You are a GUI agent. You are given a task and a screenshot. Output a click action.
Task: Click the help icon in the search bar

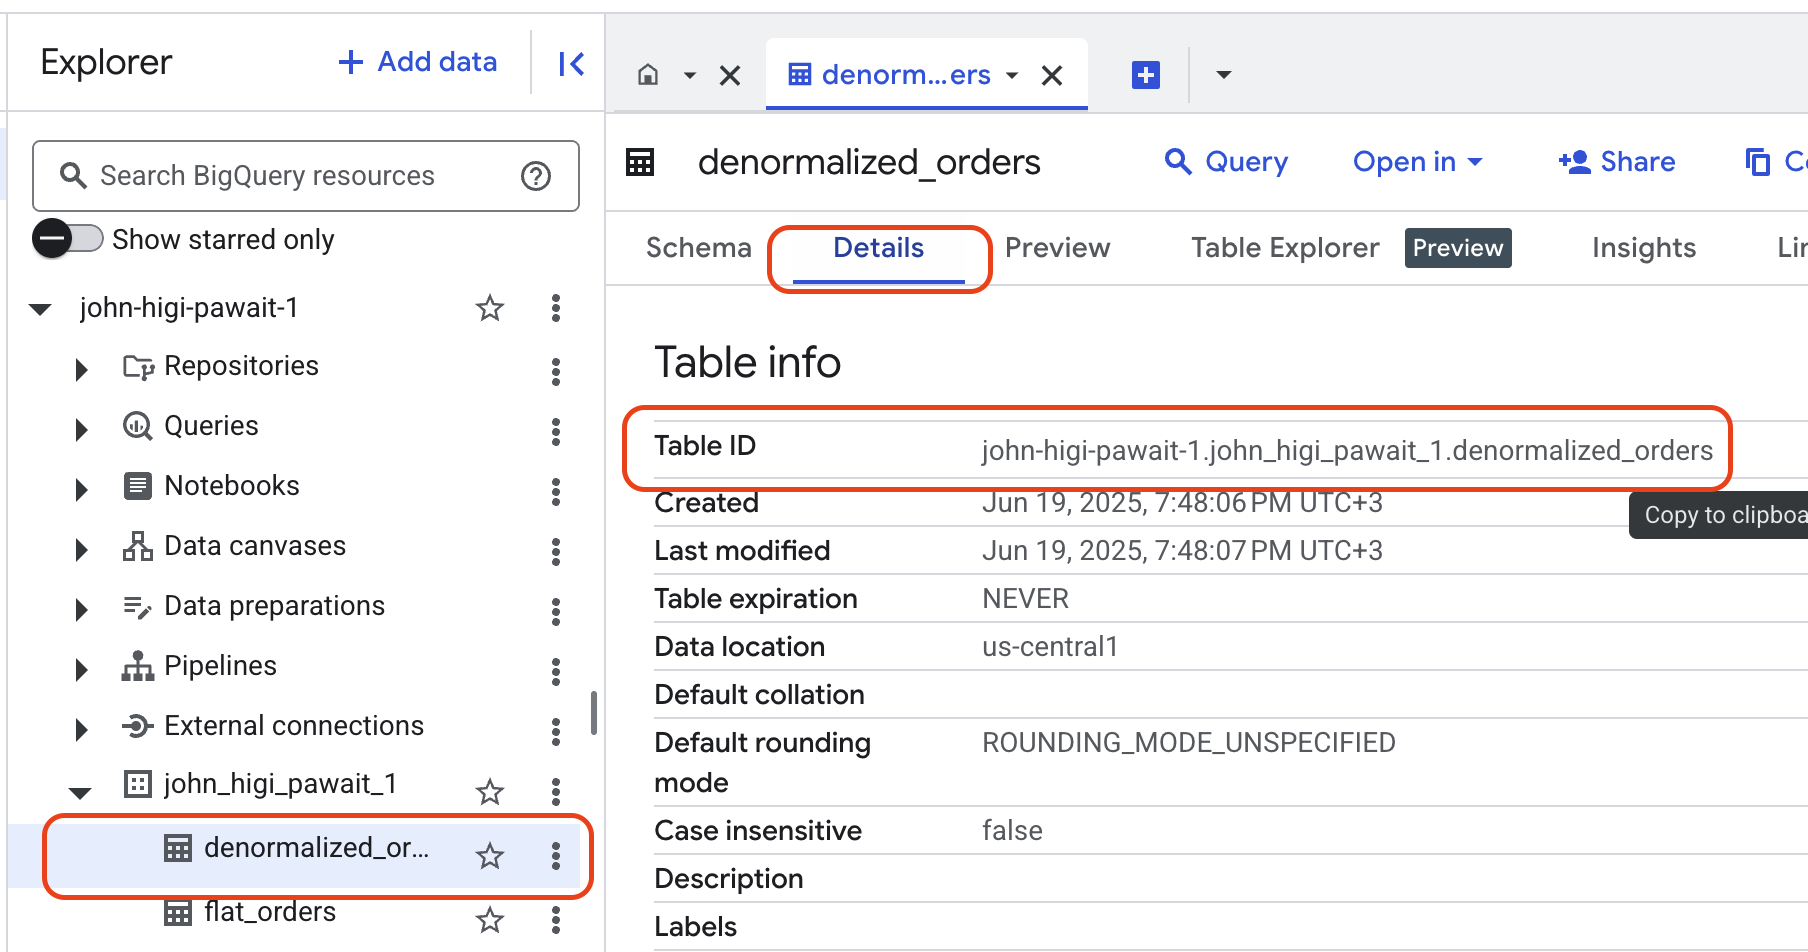[537, 176]
